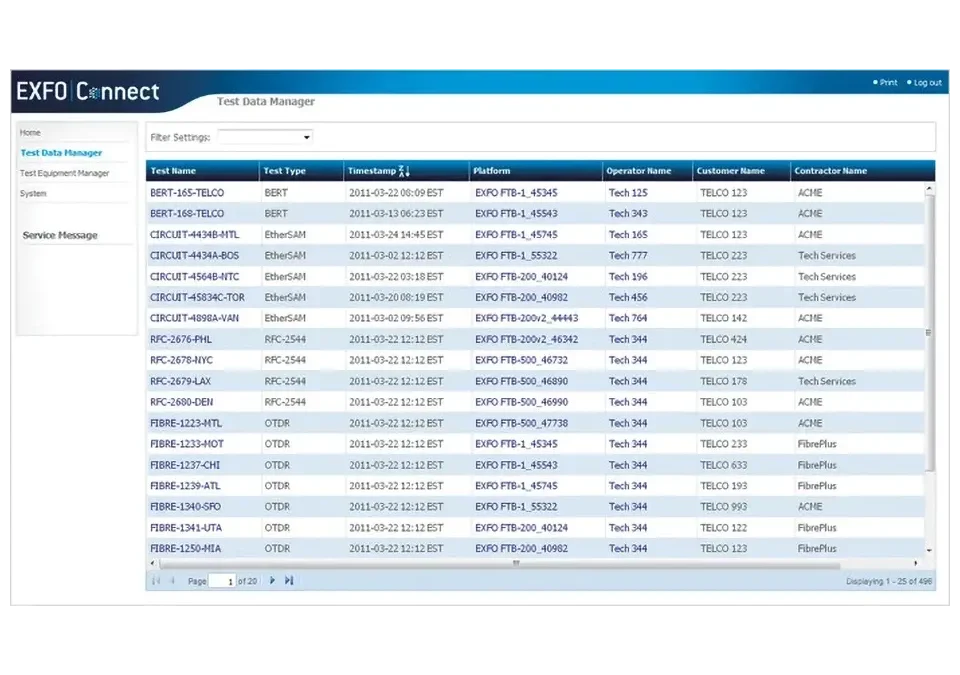
Task: Select platform EXFO FTB-200v2_46342 cell
Action: pyautogui.click(x=527, y=339)
